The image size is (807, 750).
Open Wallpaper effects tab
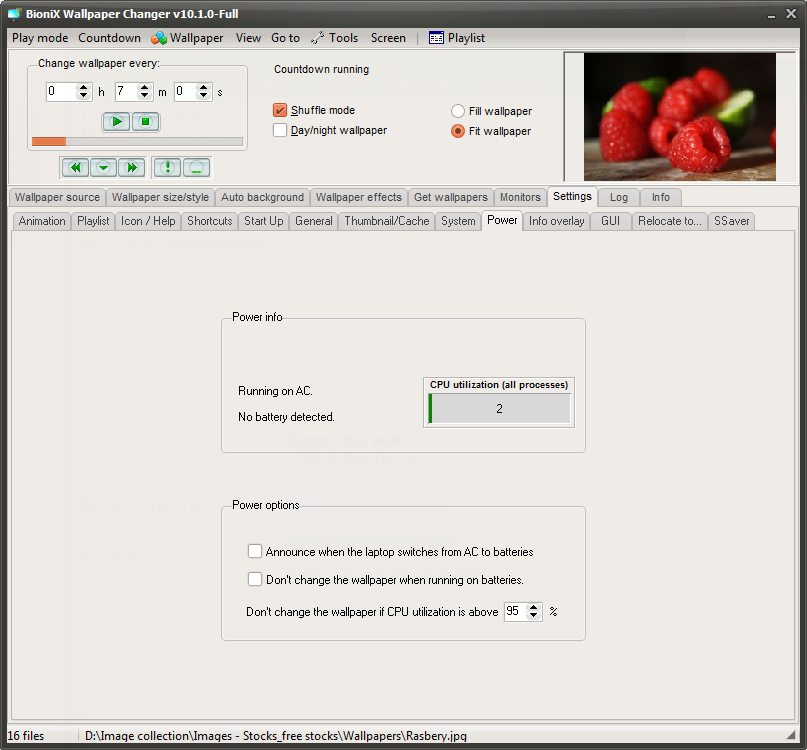point(359,198)
